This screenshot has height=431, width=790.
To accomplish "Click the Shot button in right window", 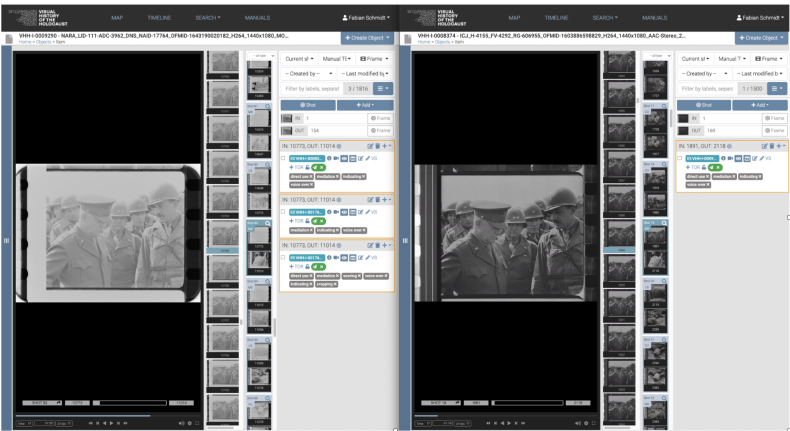I will 704,105.
